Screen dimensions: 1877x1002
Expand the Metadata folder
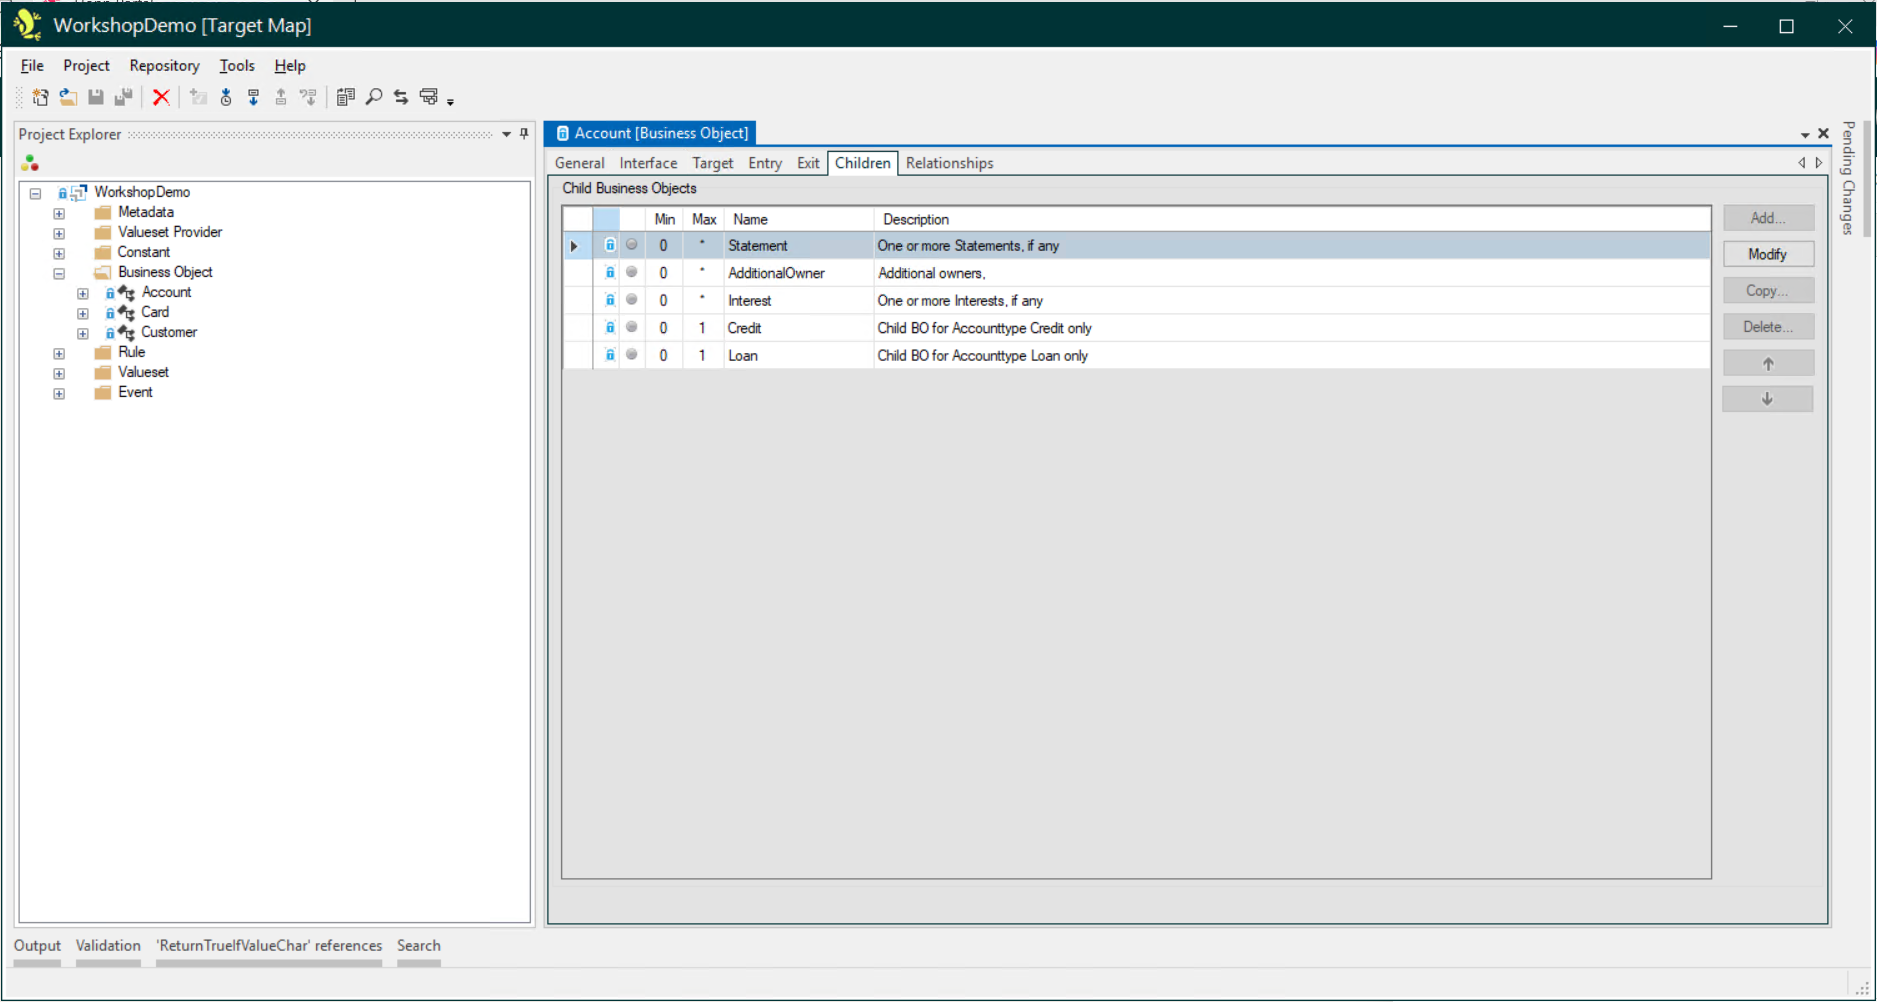click(59, 213)
